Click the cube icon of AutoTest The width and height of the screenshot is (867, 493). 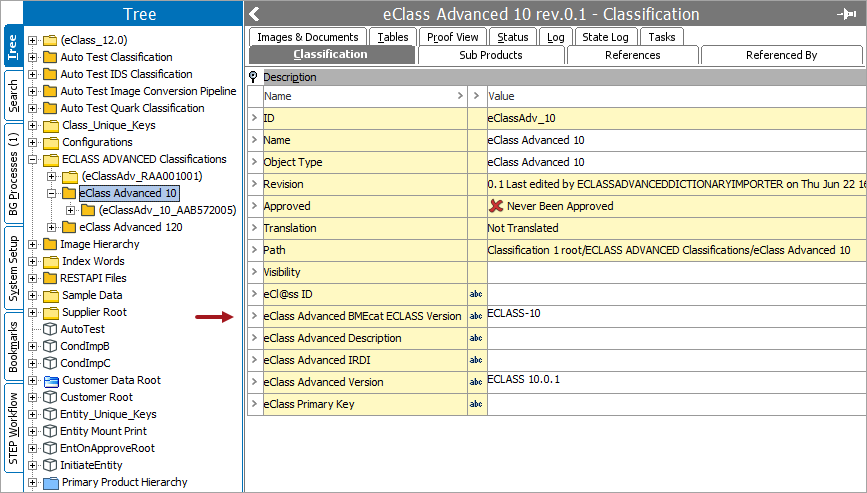50,329
